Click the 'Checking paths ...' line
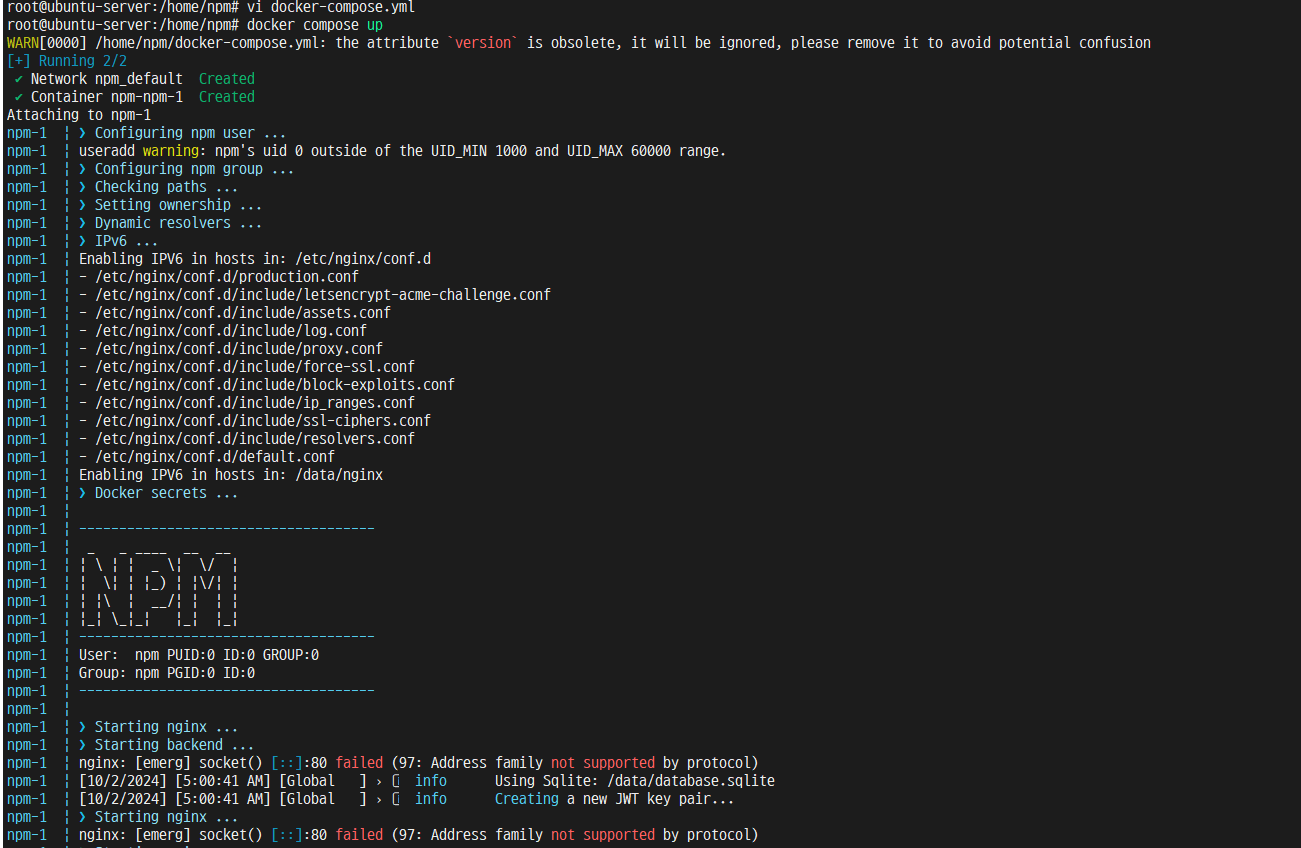This screenshot has height=848, width=1301. tap(159, 187)
